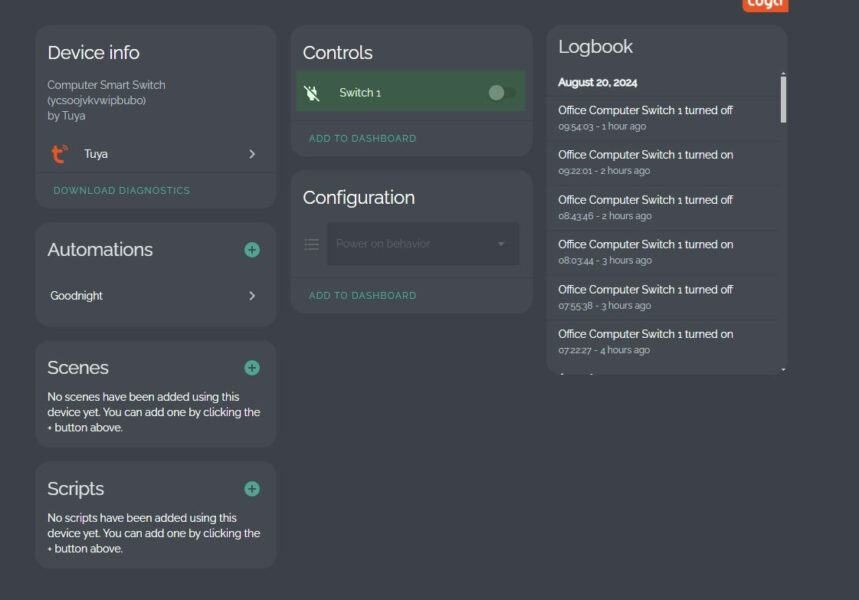Toggle the Switch 1 switch on

point(502,93)
